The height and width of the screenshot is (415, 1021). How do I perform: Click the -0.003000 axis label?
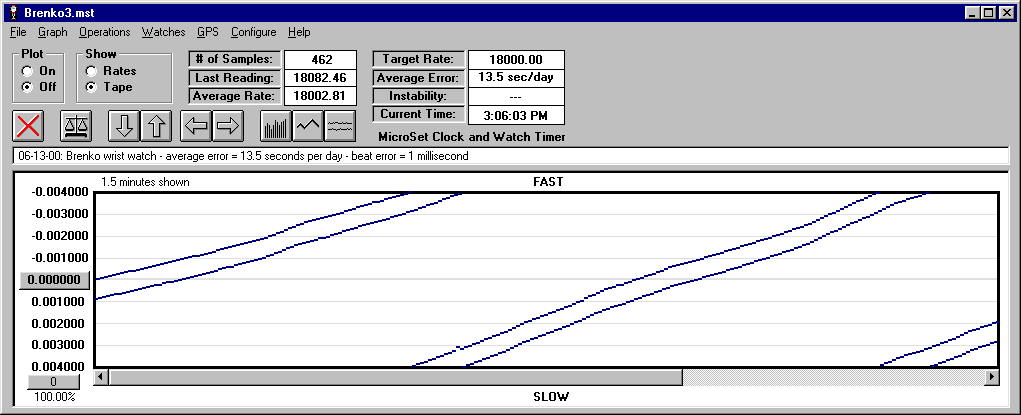pyautogui.click(x=60, y=214)
